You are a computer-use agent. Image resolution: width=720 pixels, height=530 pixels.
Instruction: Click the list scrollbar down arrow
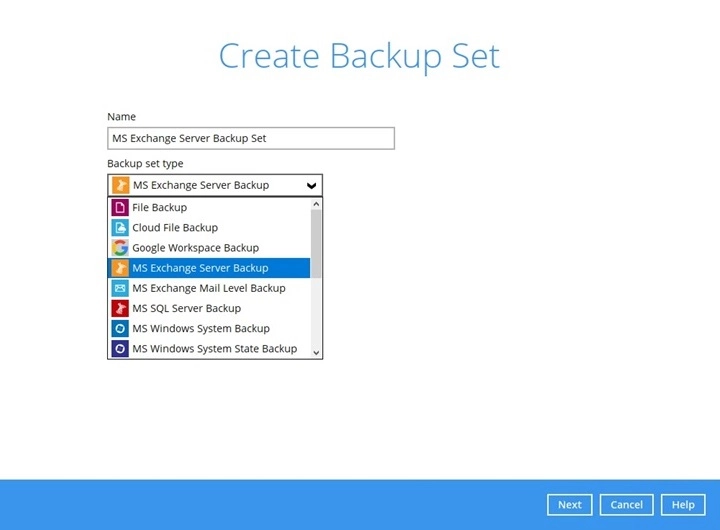click(316, 352)
